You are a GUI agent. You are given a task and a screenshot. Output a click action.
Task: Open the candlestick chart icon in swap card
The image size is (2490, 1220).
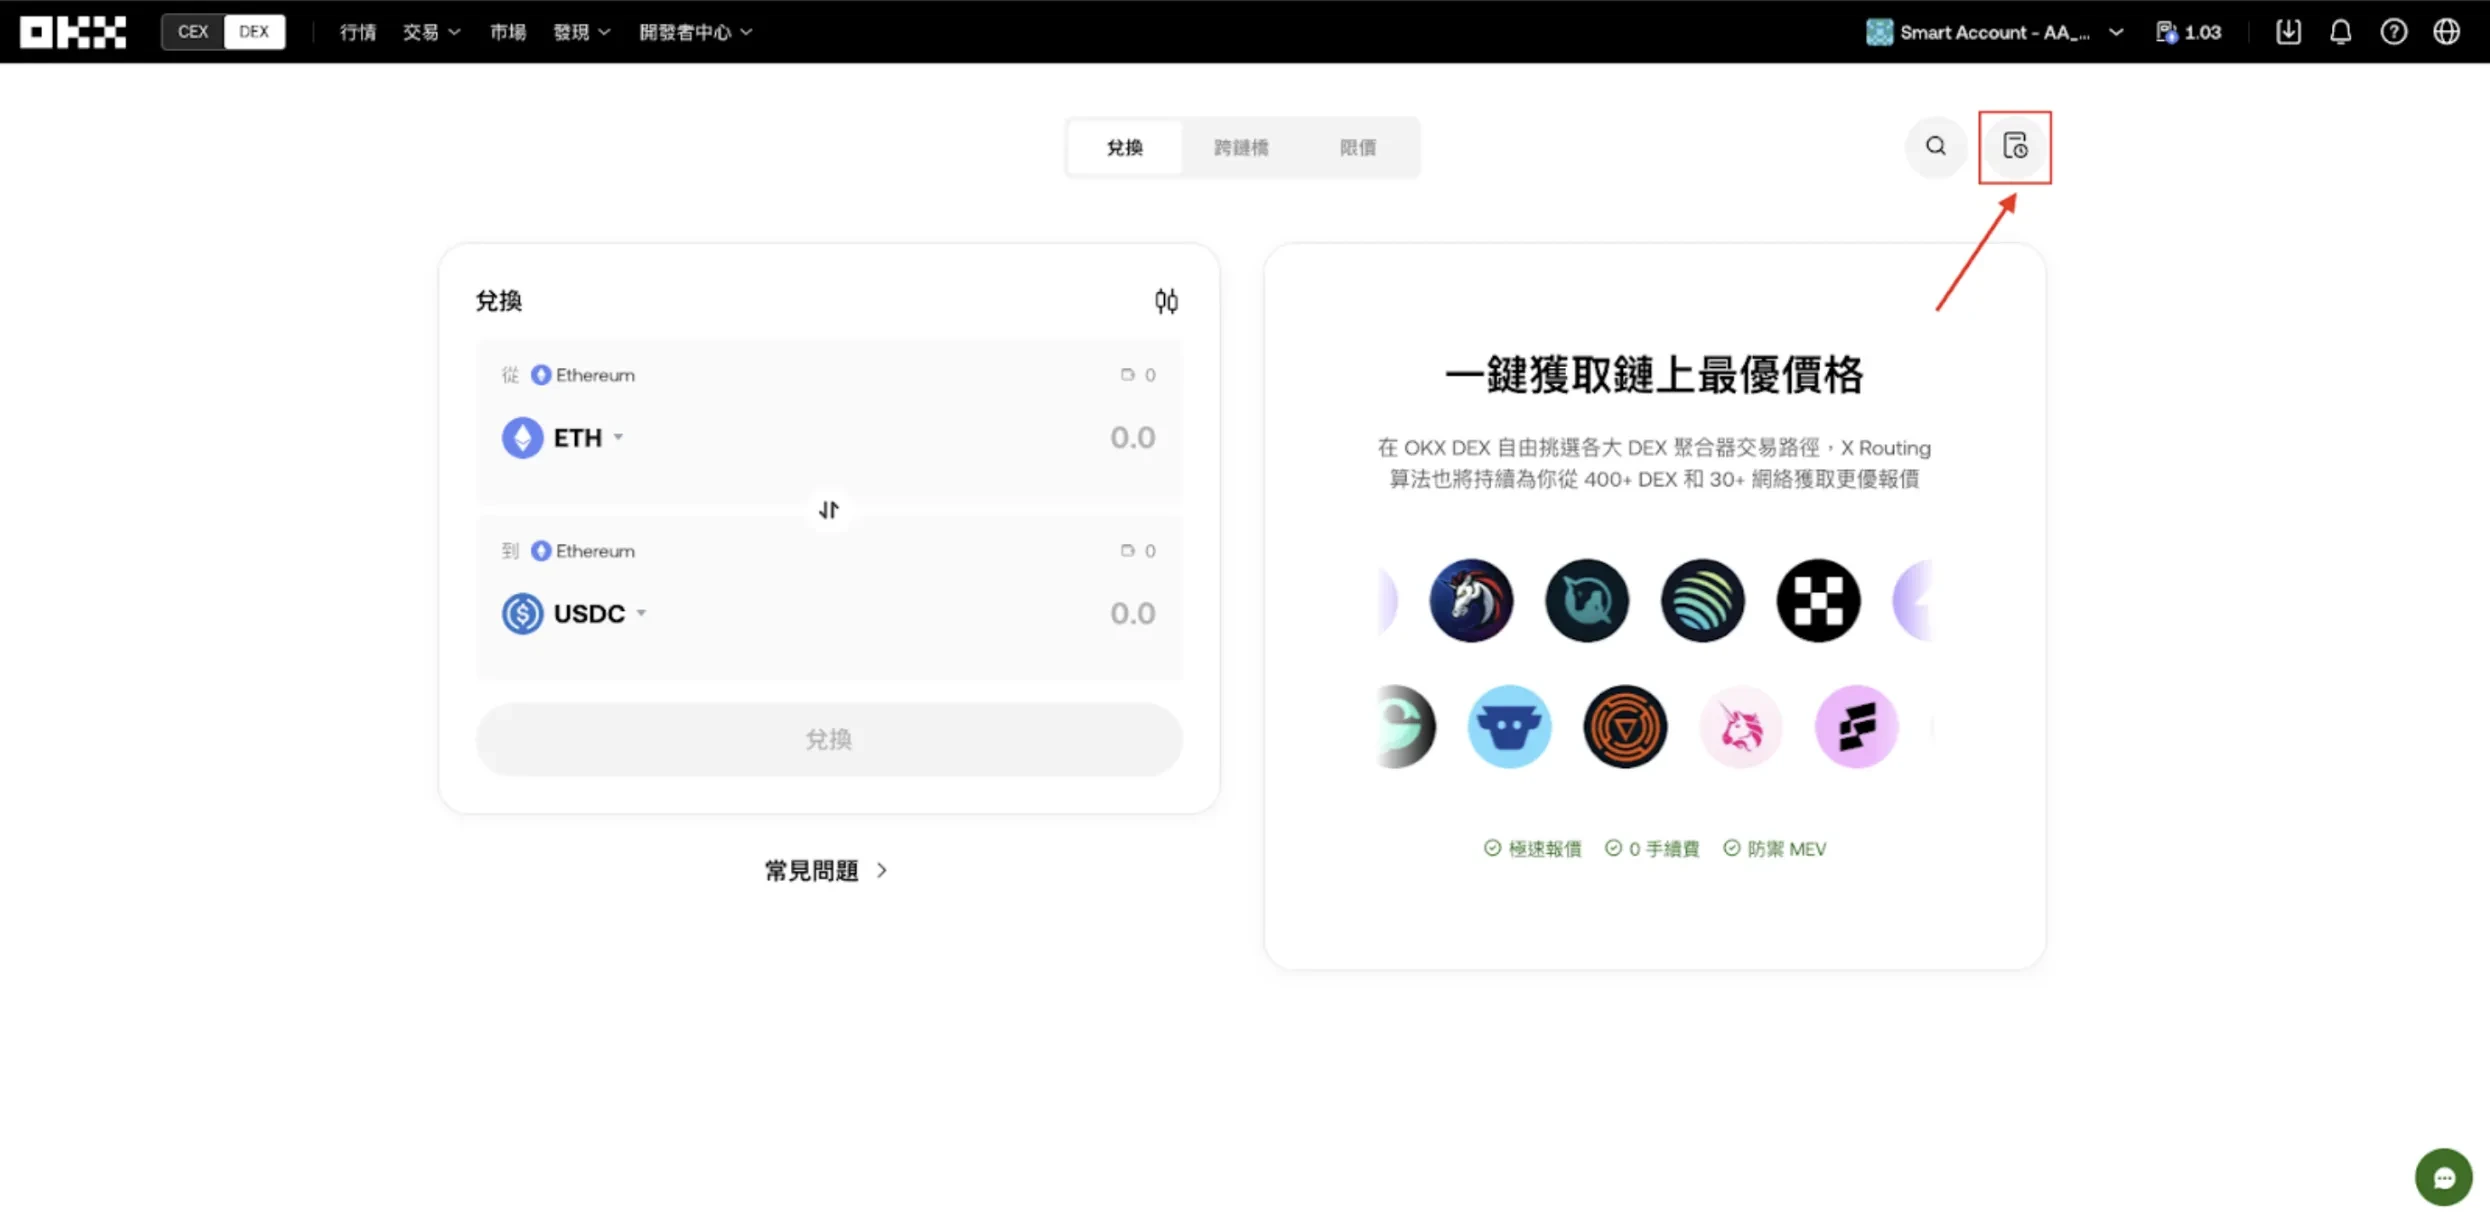tap(1165, 300)
